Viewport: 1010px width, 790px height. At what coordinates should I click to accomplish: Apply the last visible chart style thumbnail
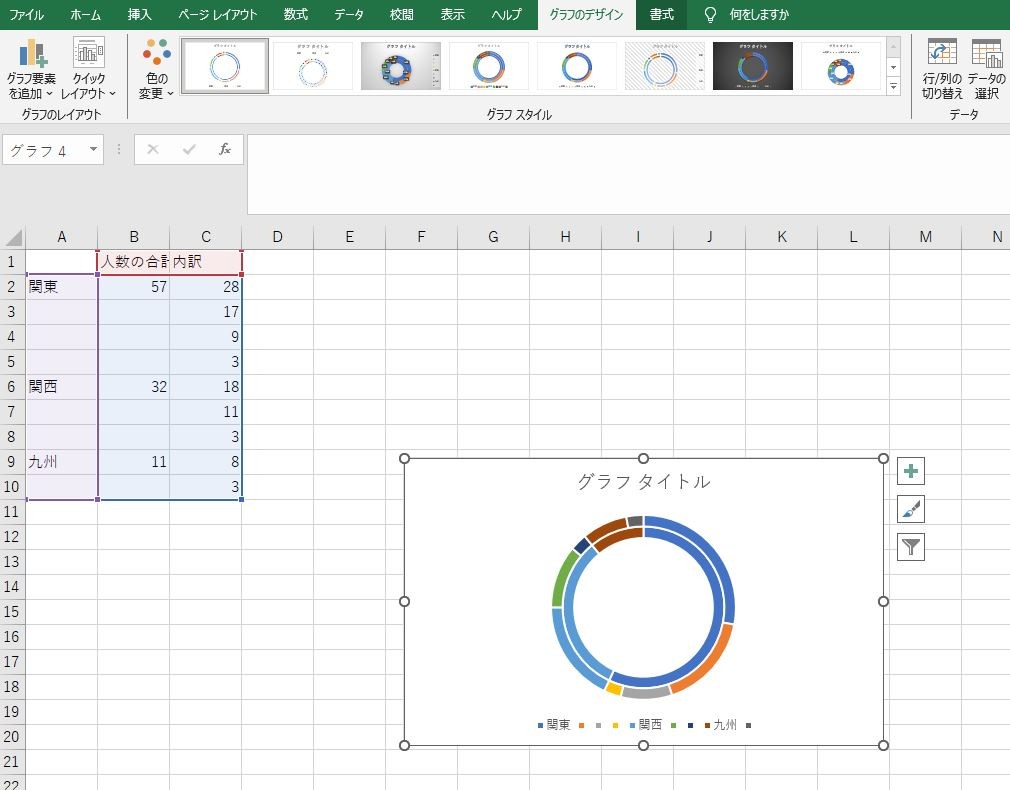841,66
